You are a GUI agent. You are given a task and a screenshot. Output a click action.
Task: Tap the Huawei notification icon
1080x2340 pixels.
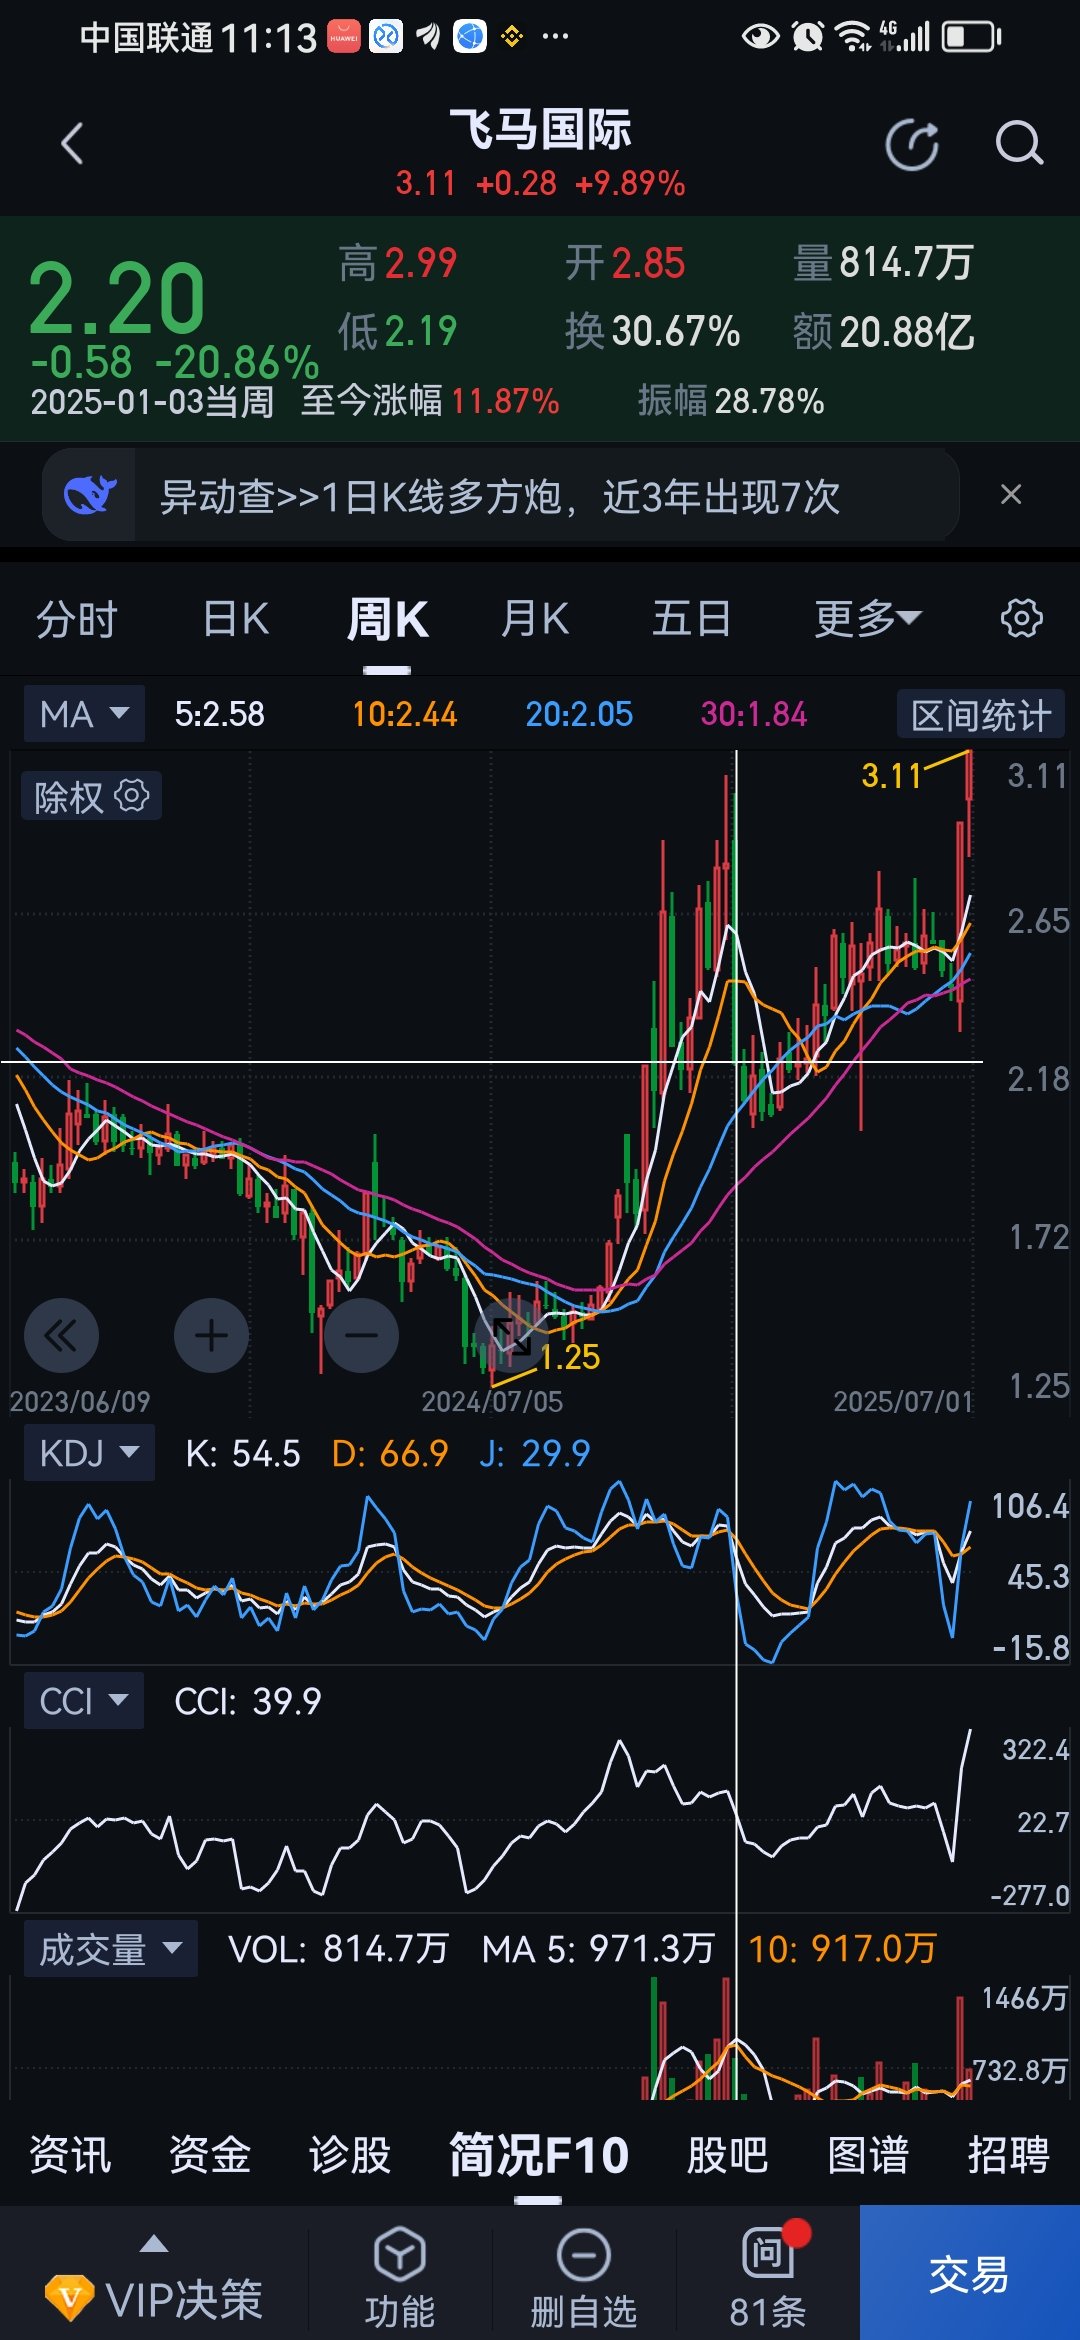pos(344,37)
